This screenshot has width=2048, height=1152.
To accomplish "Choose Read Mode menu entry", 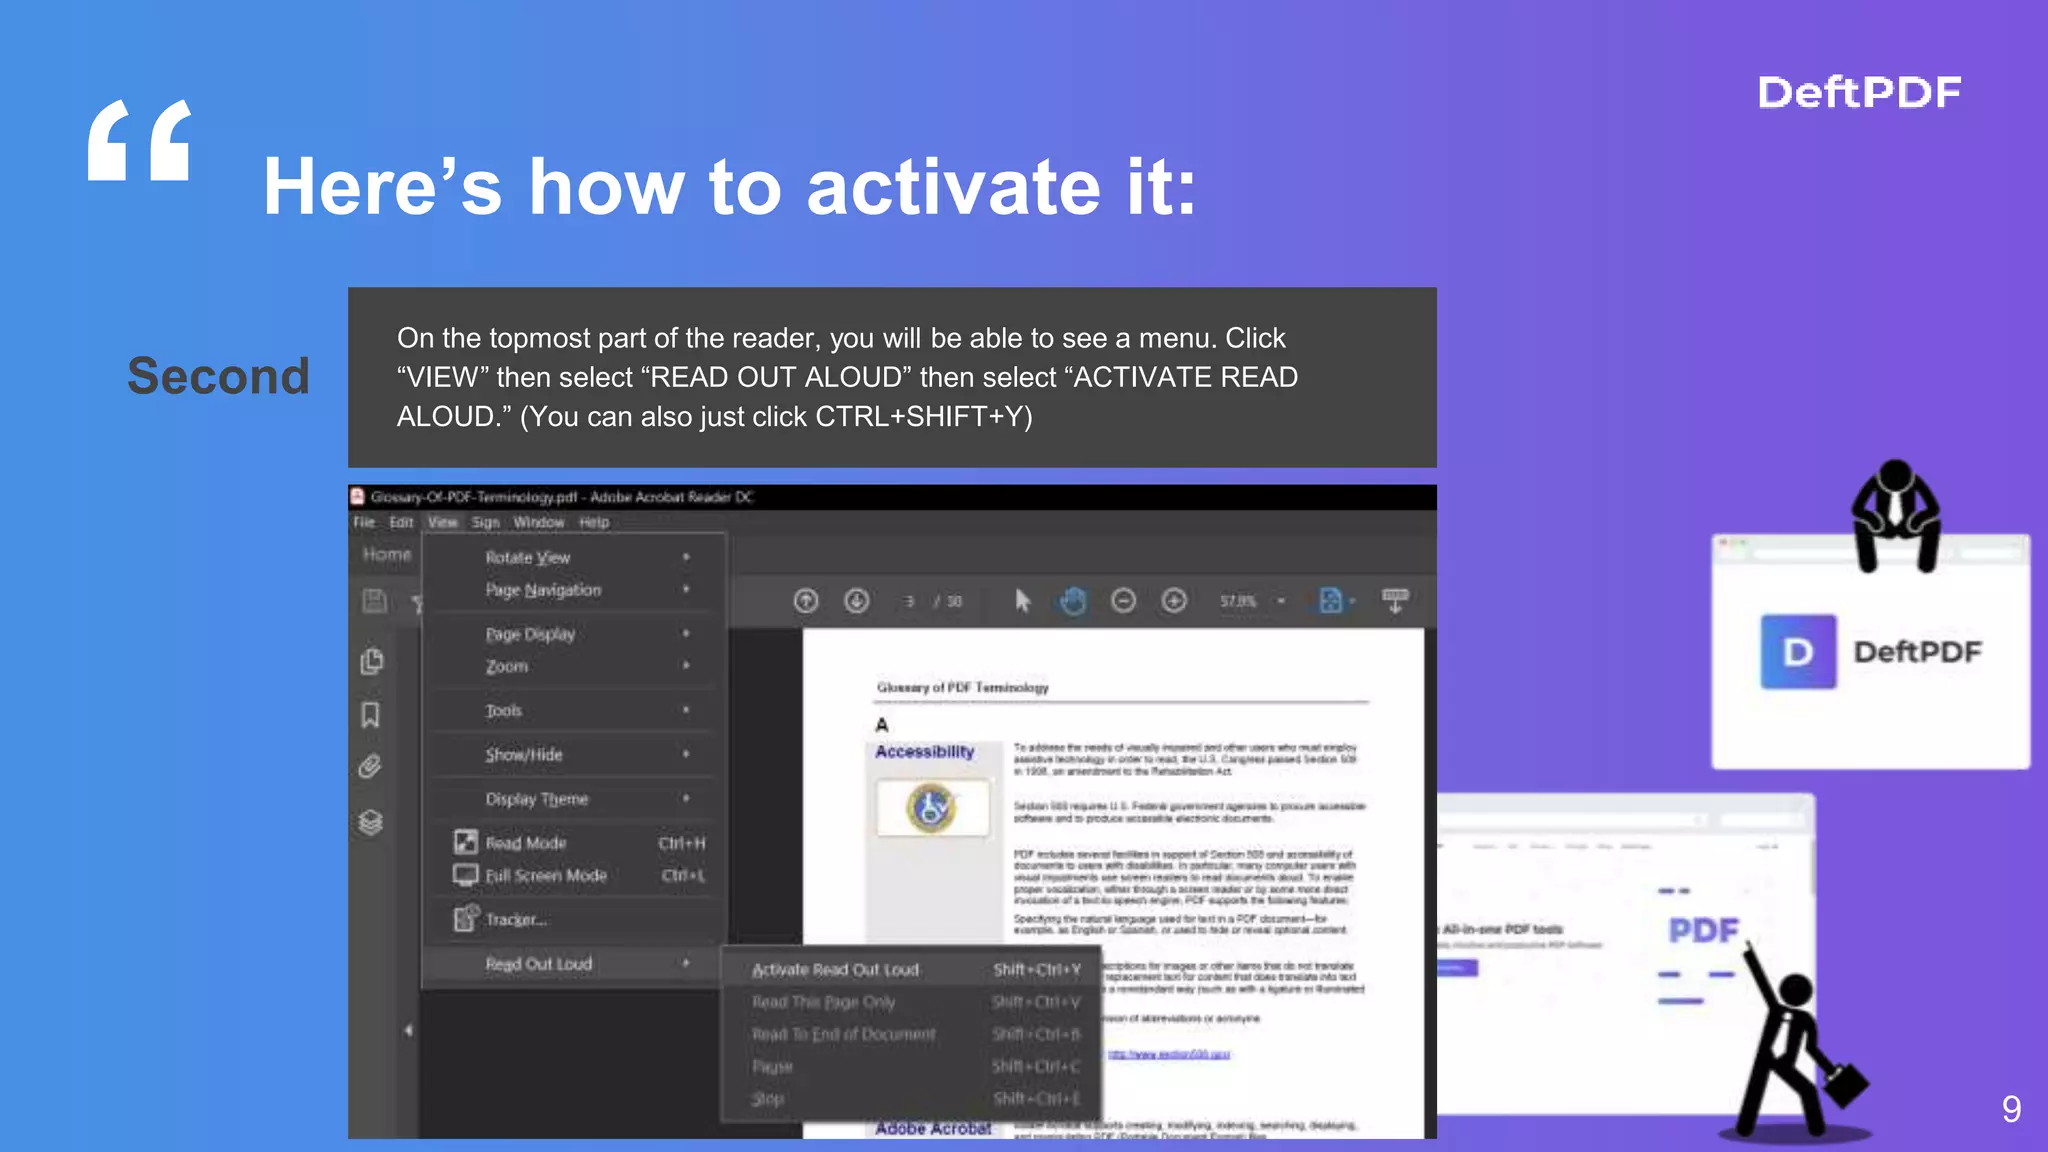I will click(x=573, y=843).
